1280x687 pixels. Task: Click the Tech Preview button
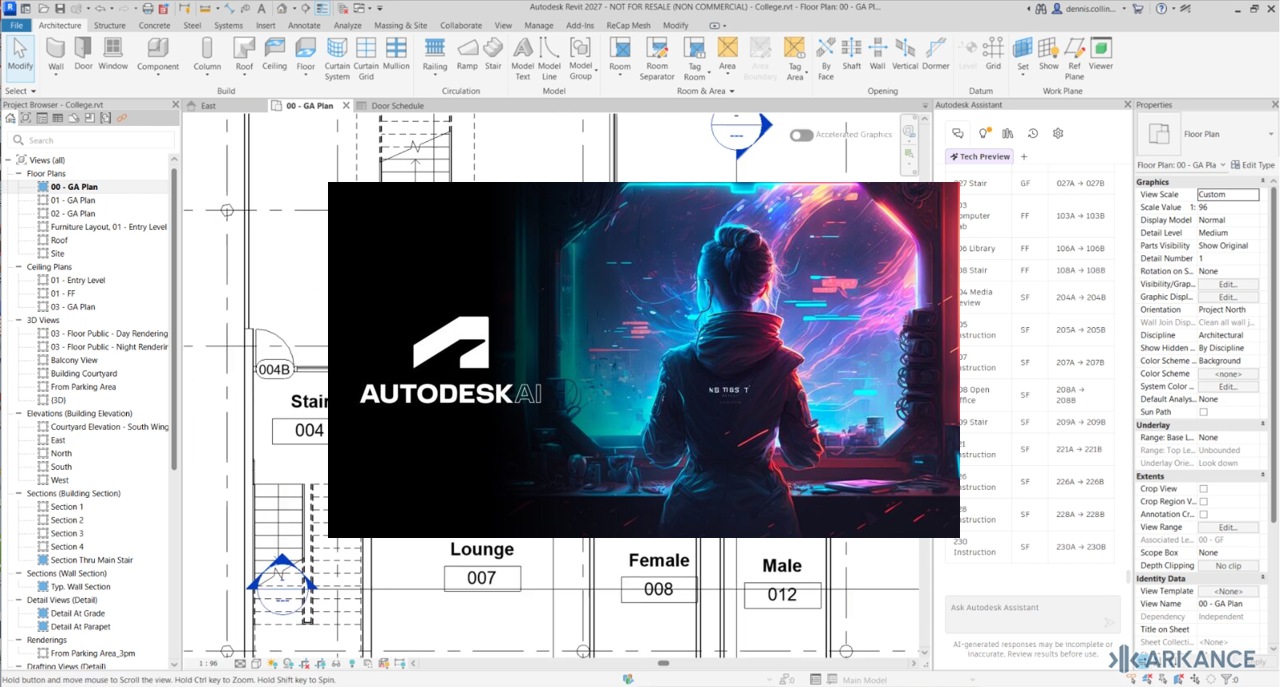tap(980, 156)
